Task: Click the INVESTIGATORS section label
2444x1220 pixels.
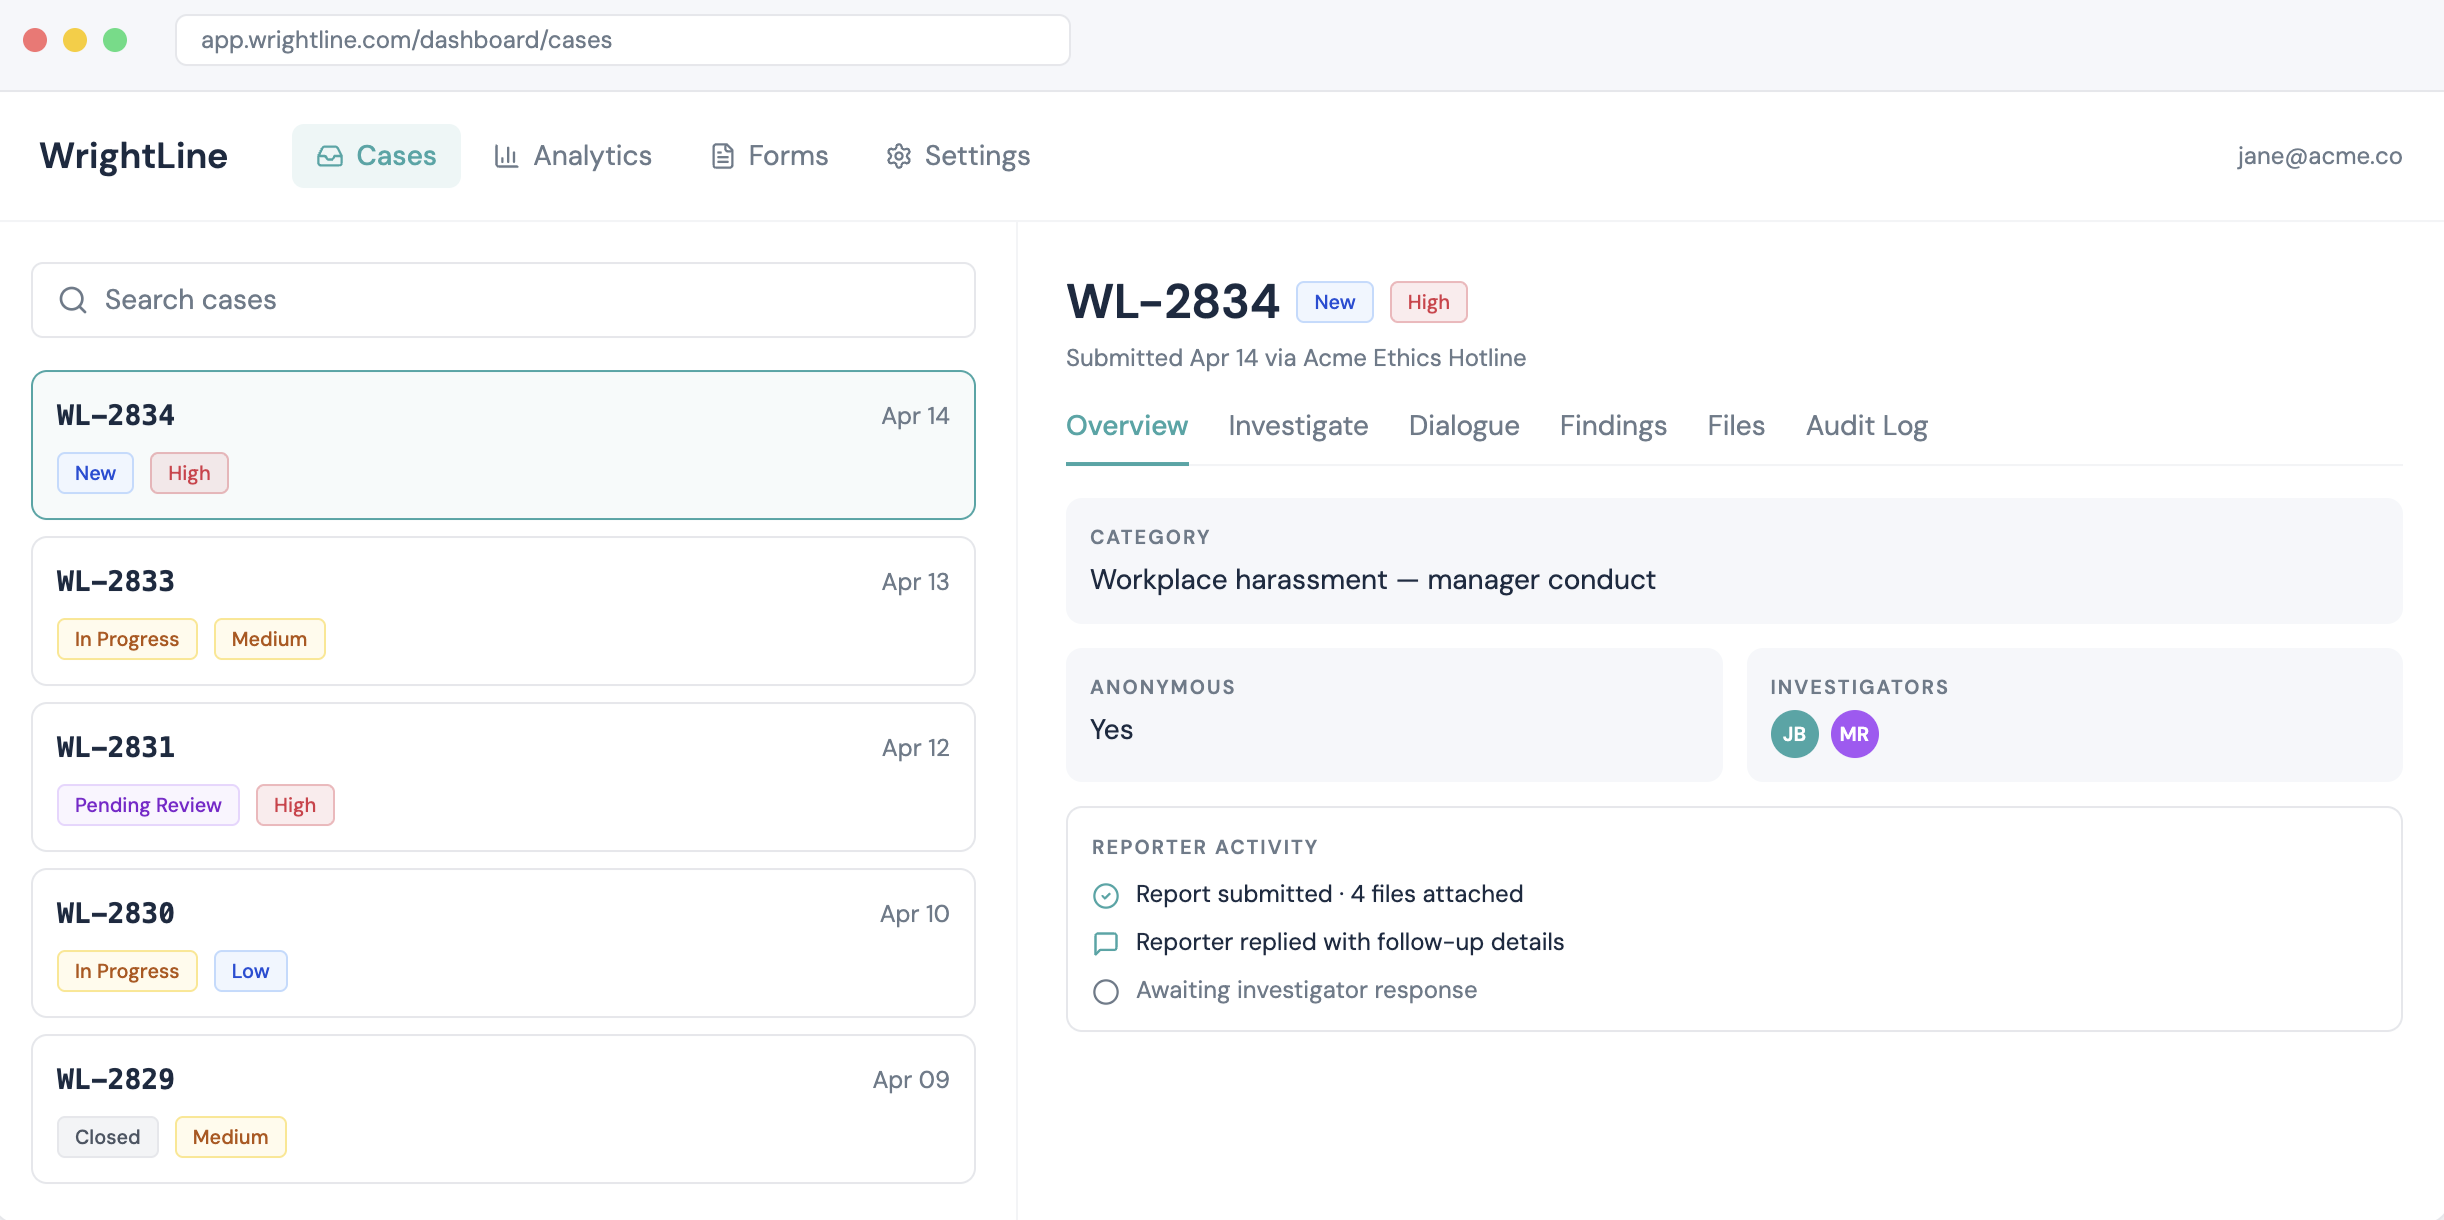Action: pos(1859,687)
